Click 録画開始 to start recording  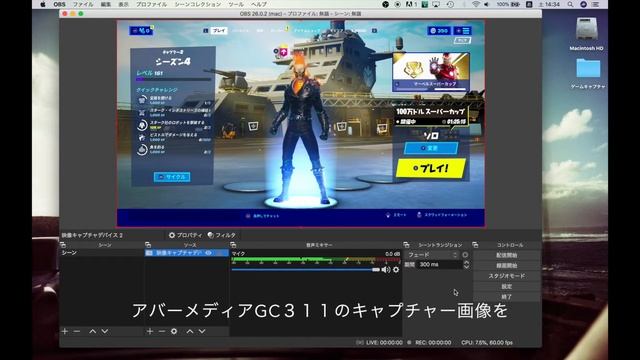click(507, 266)
